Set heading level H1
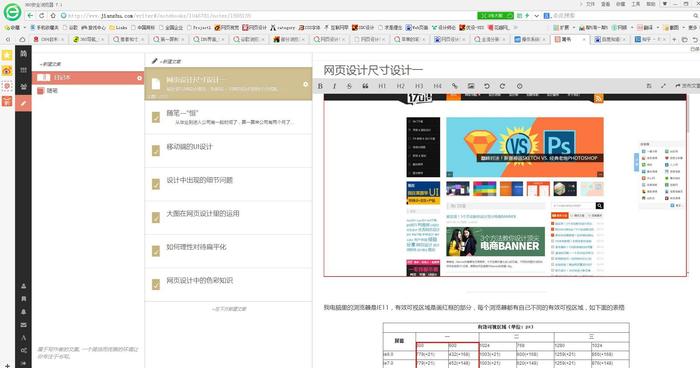This screenshot has width=700, height=368. (382, 86)
